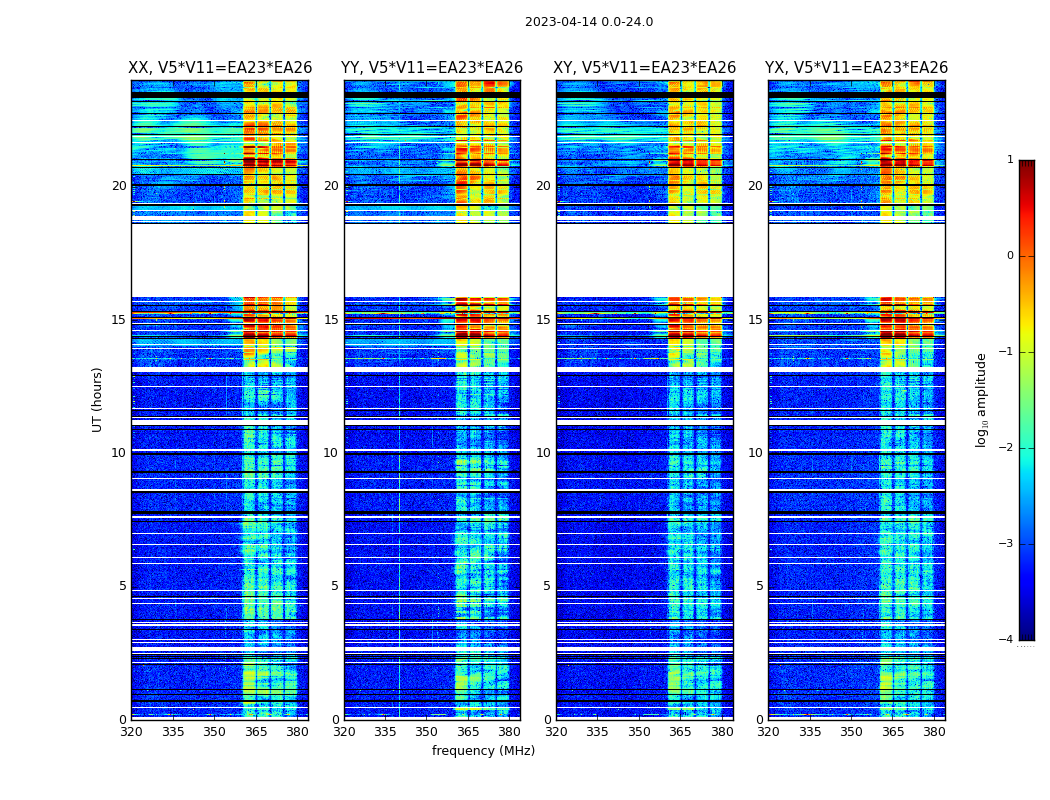Screen dimensions: 1050x800
Task: Click the 380 MHz tick under YX panel
Action: (x=934, y=732)
